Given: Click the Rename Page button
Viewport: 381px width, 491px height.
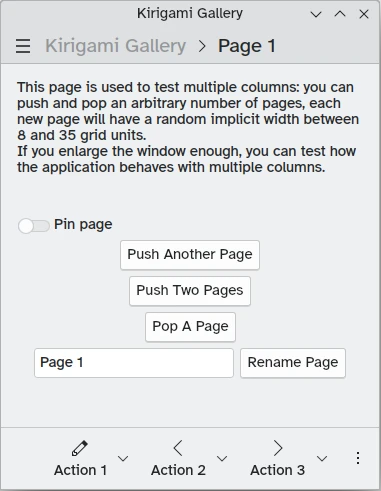Looking at the screenshot, I should pos(293,363).
